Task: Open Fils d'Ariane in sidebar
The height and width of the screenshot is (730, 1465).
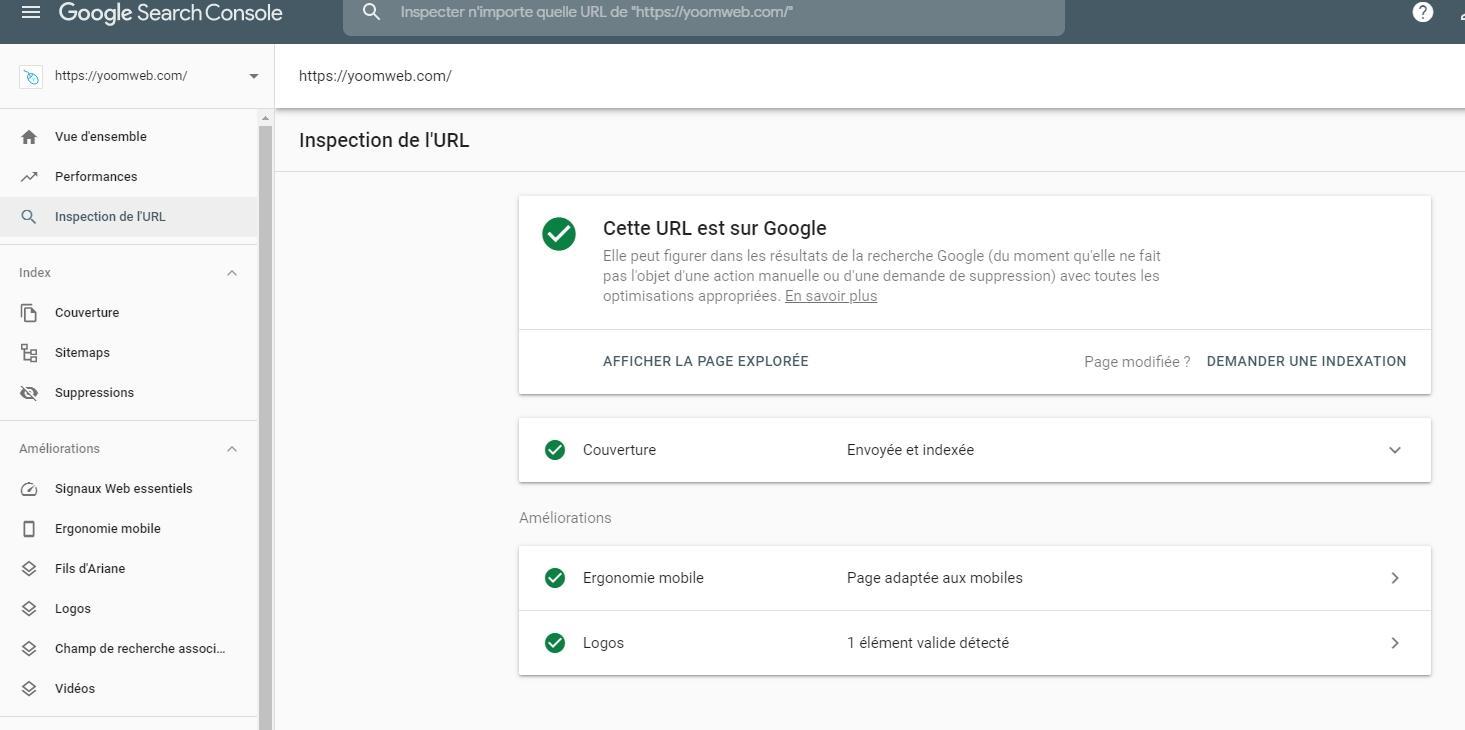Action: [x=90, y=569]
